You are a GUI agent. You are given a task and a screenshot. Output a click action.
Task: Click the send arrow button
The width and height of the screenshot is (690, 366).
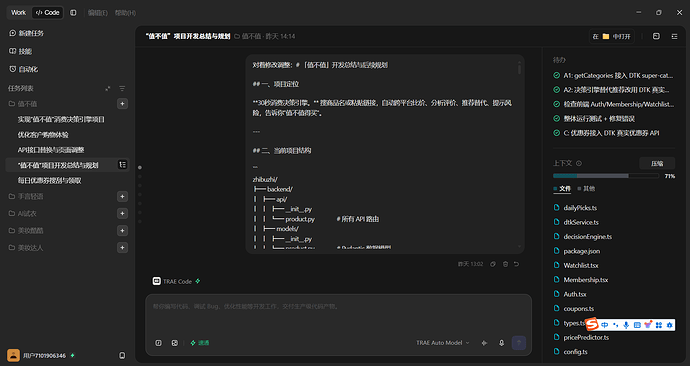click(x=518, y=343)
